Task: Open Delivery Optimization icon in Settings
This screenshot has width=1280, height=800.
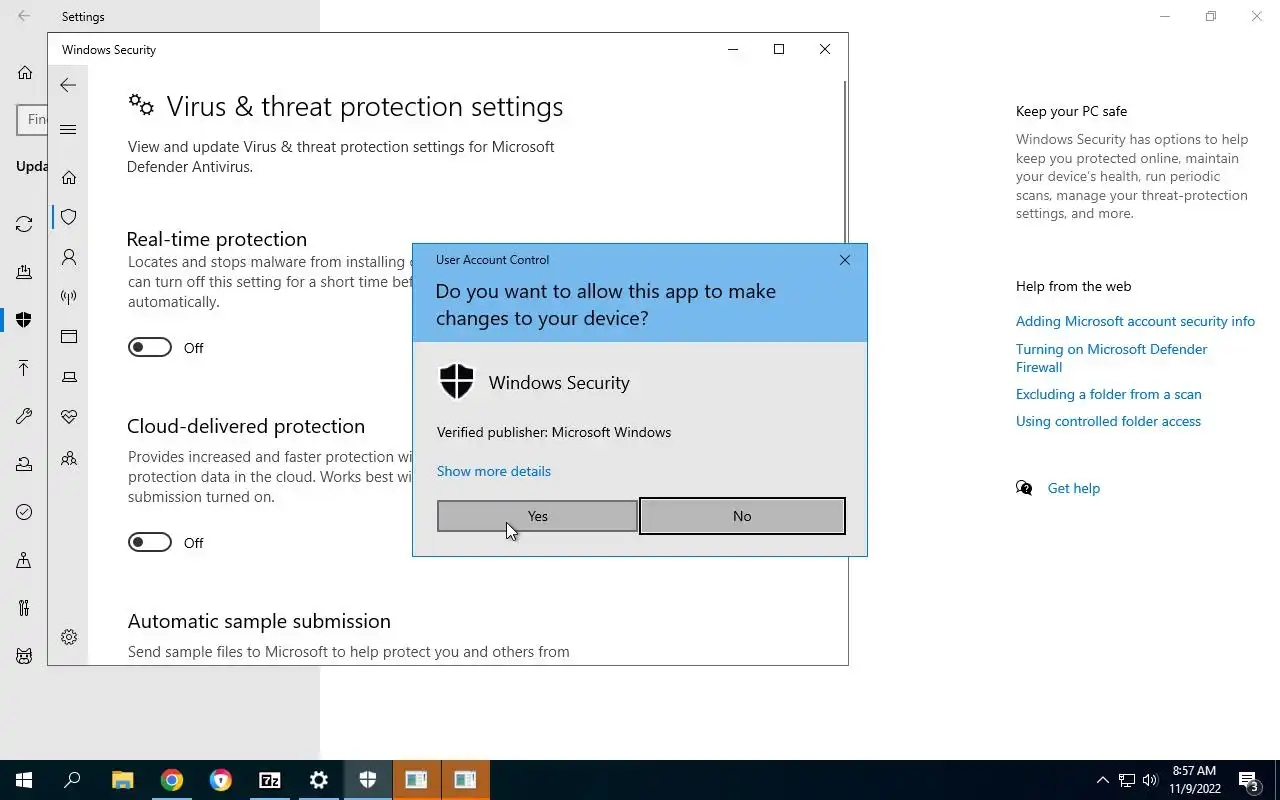Action: (x=24, y=272)
